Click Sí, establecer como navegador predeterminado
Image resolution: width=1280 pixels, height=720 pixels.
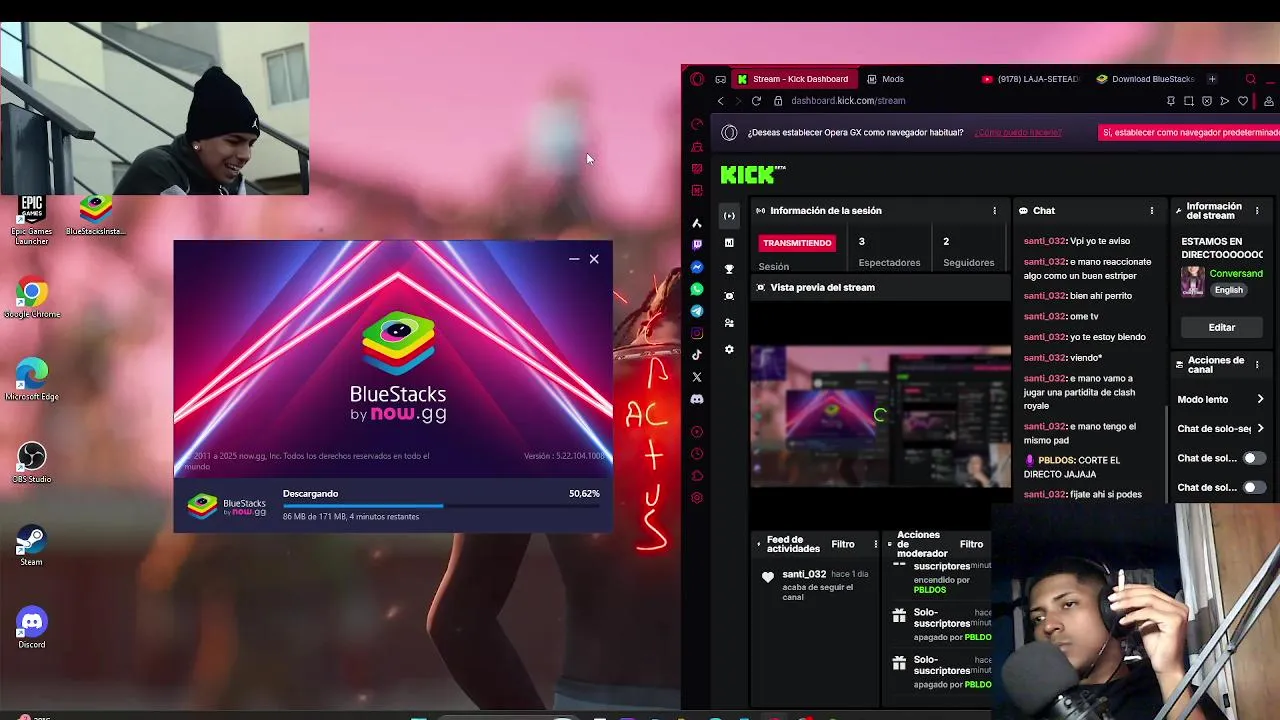1189,132
